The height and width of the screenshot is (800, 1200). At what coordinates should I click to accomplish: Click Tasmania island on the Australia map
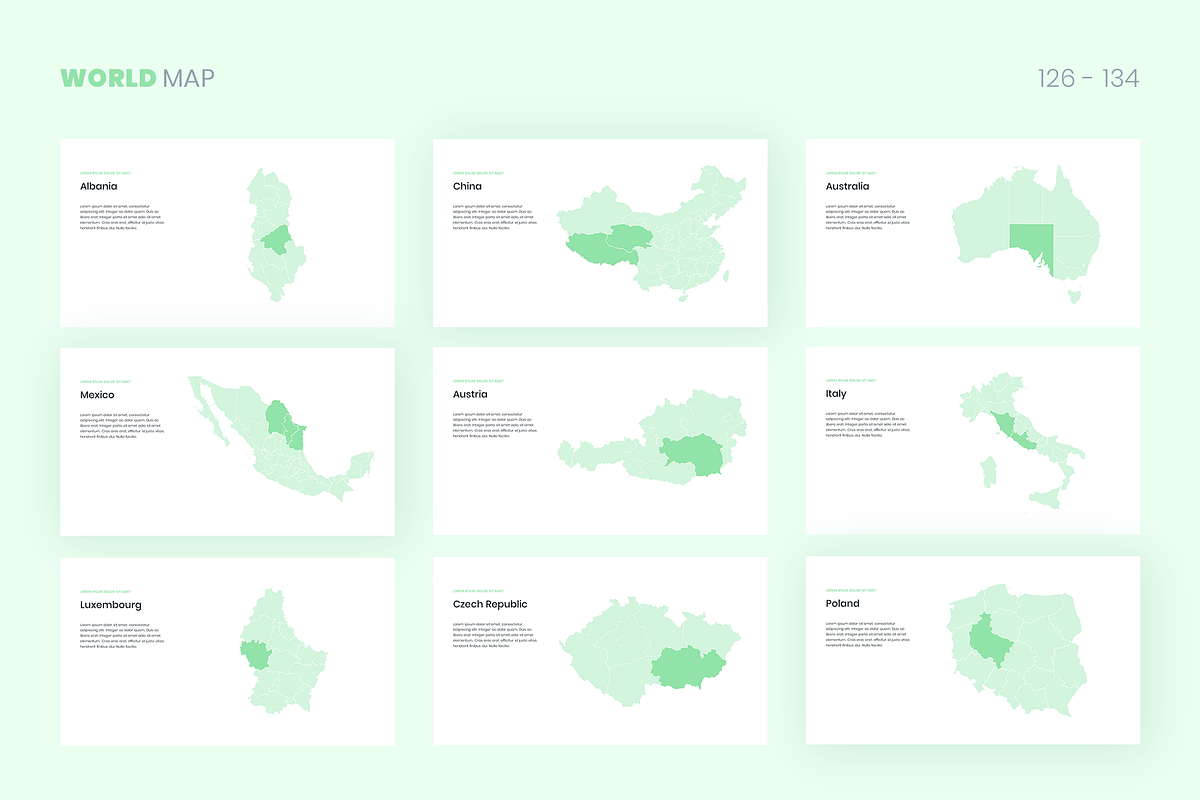1075,296
